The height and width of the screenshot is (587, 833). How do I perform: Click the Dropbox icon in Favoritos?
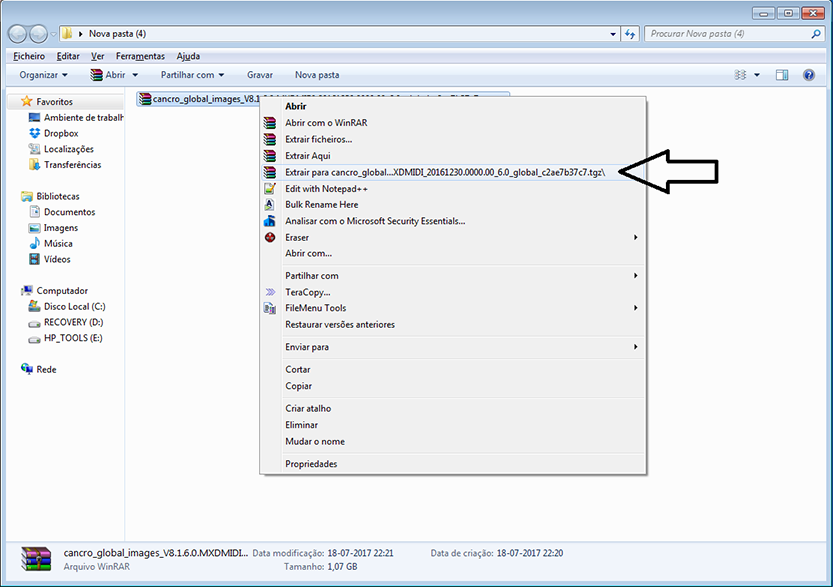(x=35, y=133)
